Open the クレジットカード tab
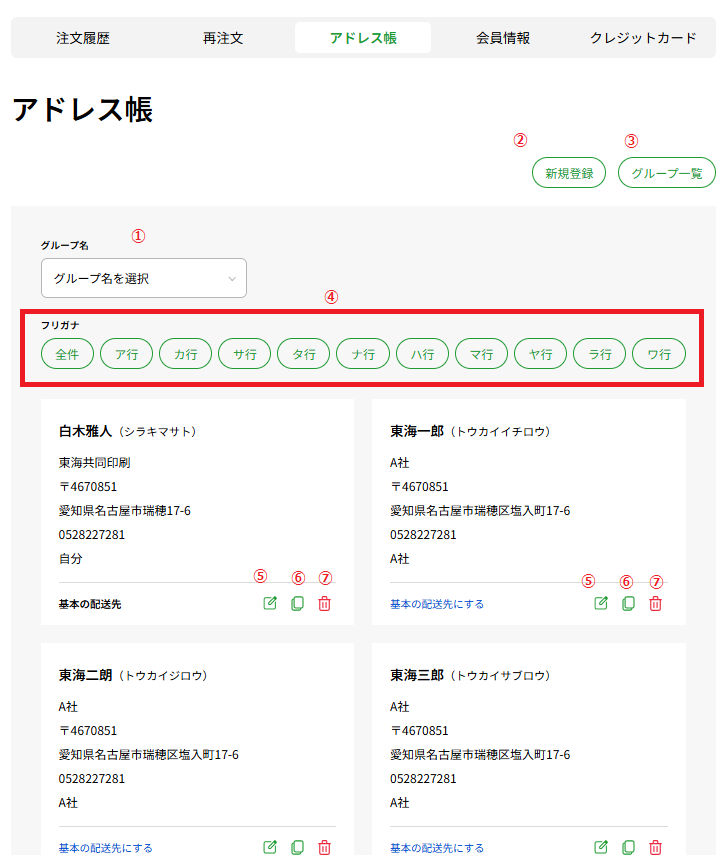Image resolution: width=724 pixels, height=855 pixels. pyautogui.click(x=641, y=36)
